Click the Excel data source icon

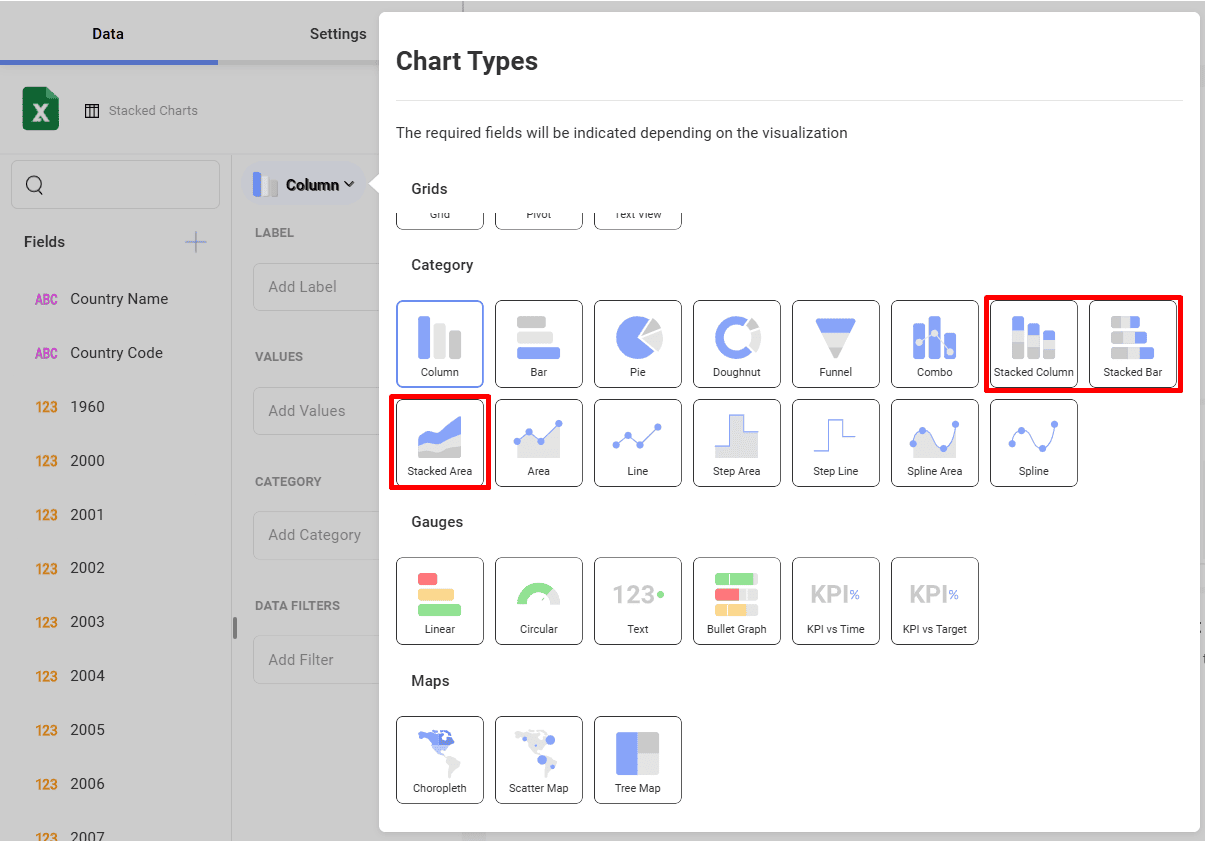click(41, 109)
